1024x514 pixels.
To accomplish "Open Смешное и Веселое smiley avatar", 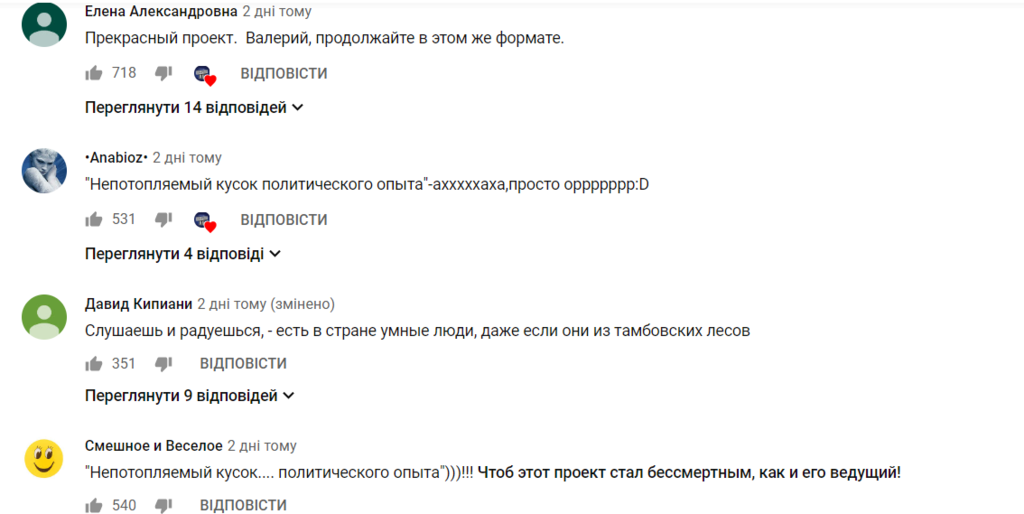I will point(44,458).
